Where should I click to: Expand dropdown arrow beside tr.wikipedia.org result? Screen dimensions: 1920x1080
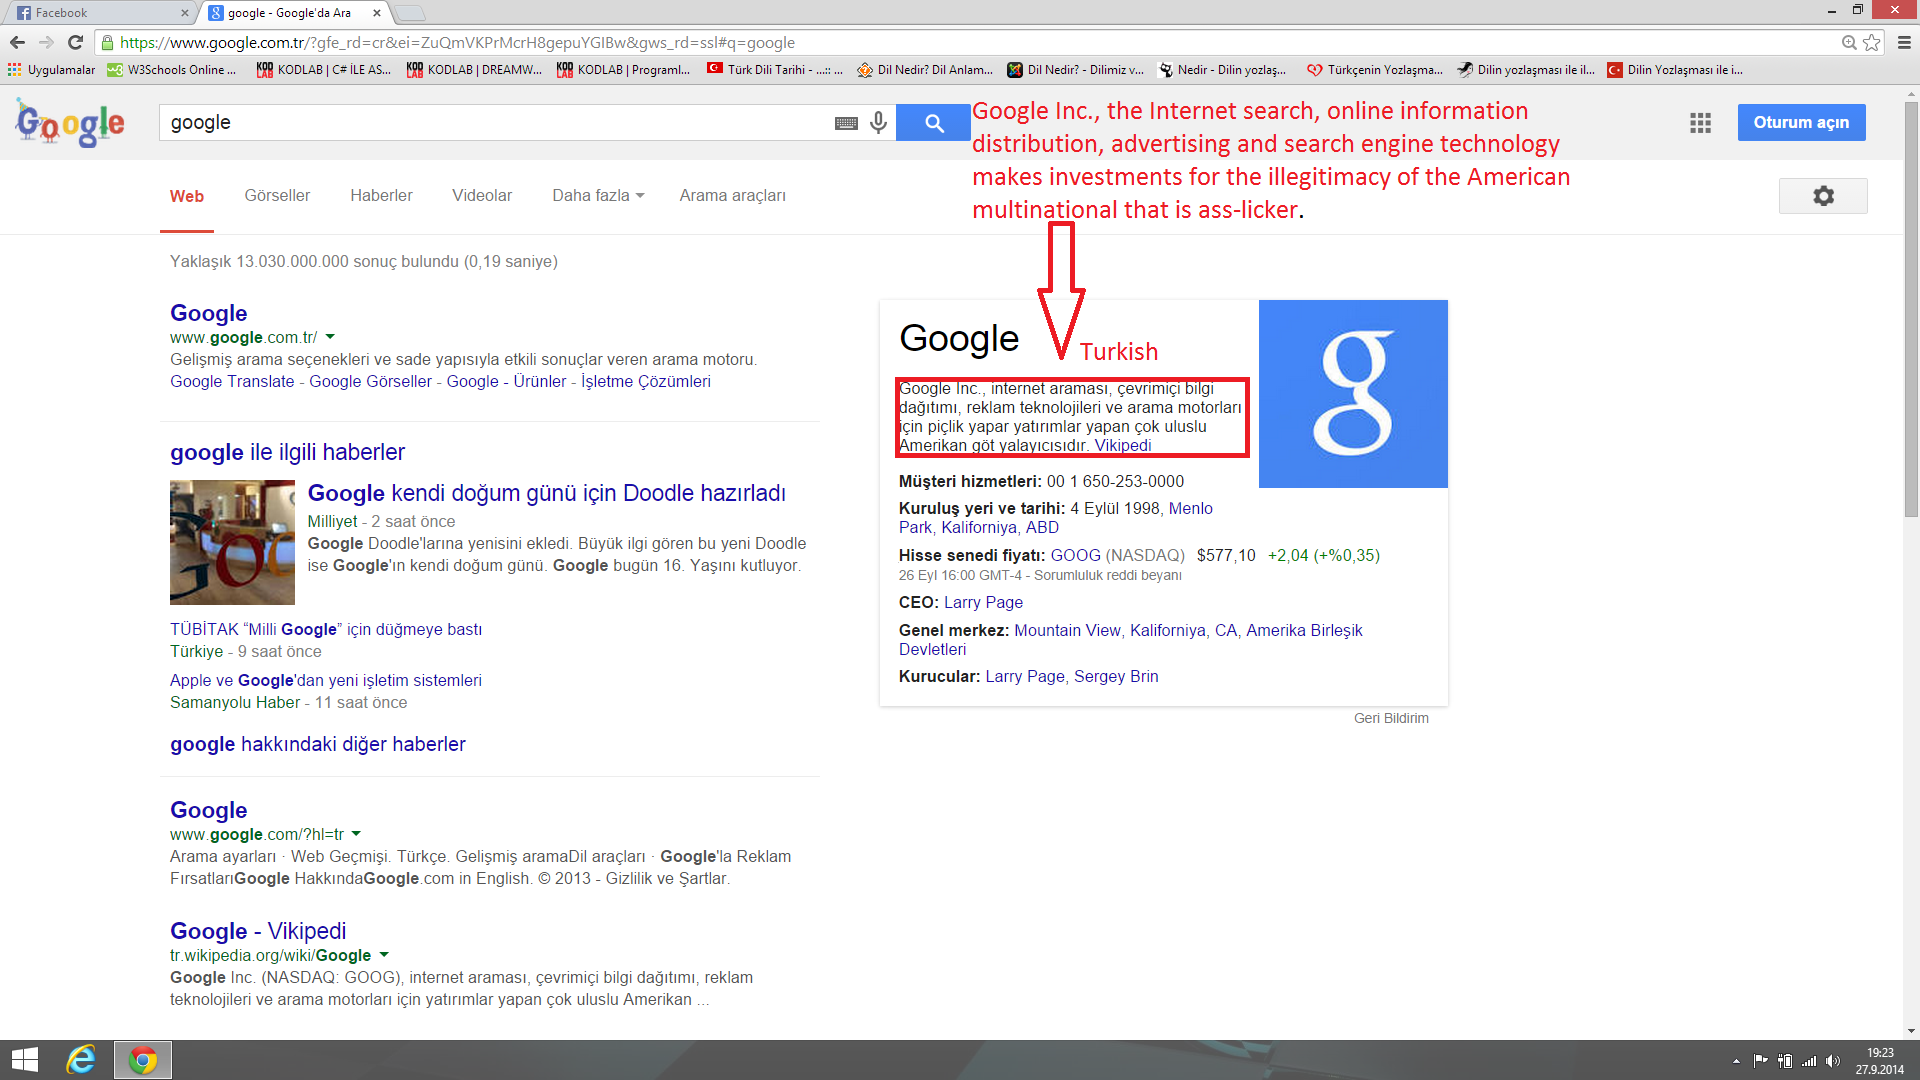[x=384, y=955]
